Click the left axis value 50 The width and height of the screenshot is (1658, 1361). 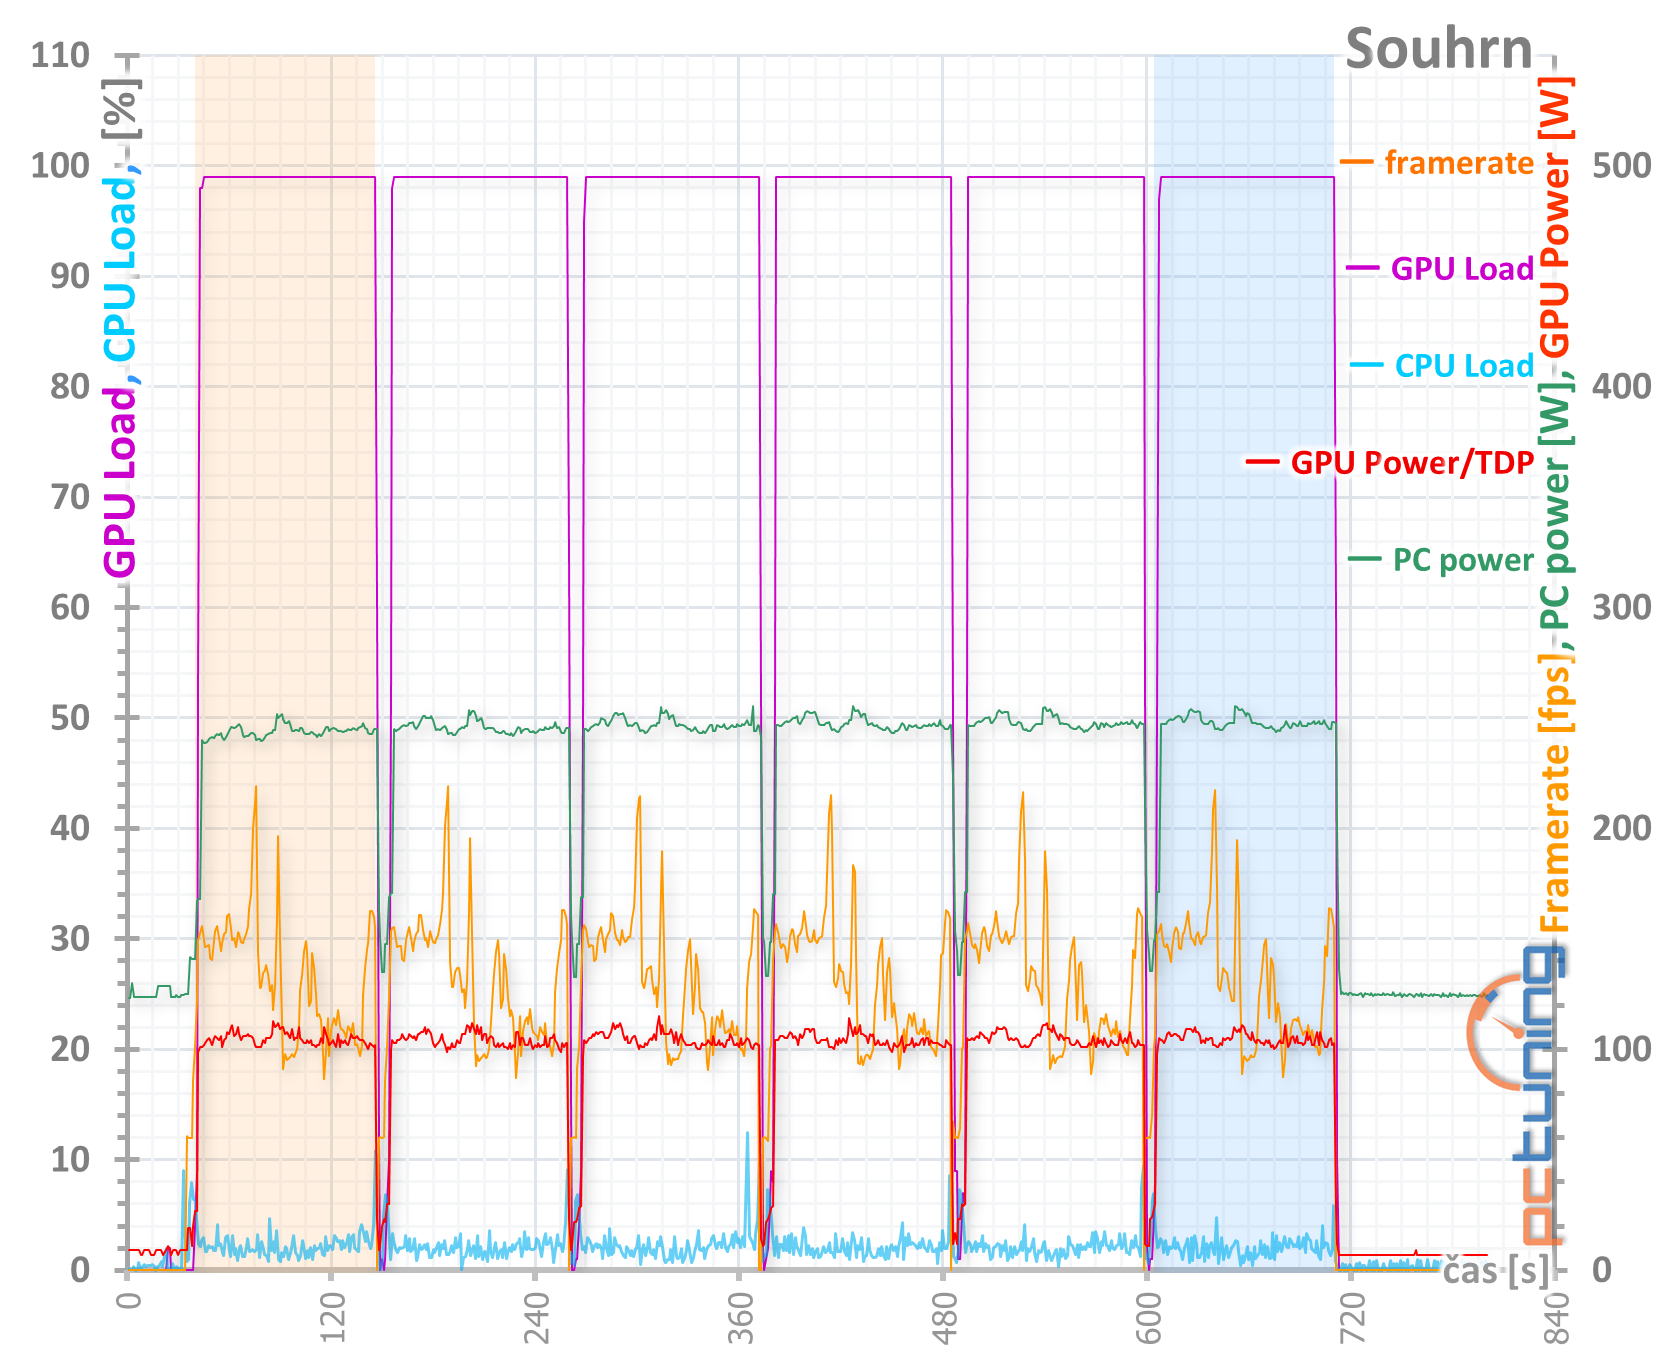click(x=70, y=717)
